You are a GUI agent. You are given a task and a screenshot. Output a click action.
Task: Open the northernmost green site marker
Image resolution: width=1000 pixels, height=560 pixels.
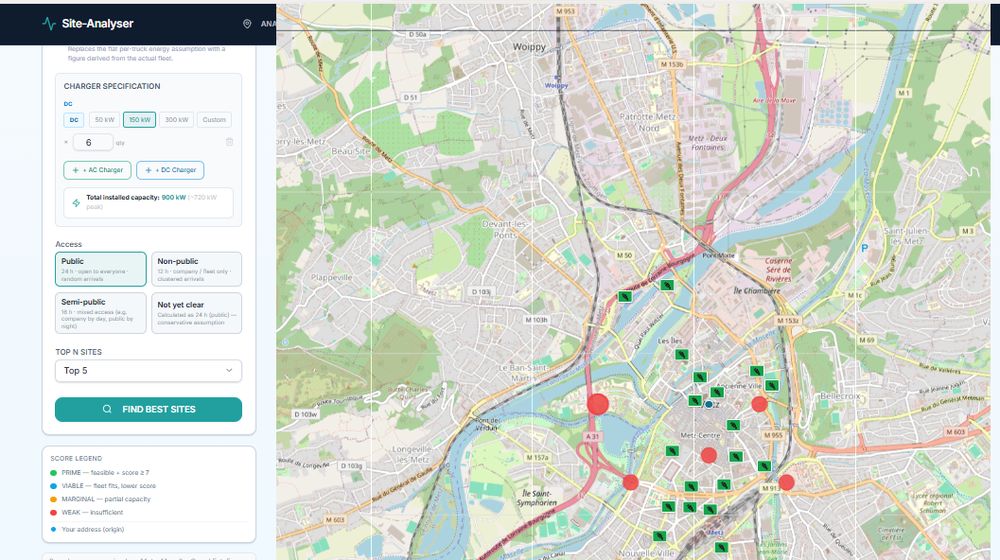coord(667,285)
